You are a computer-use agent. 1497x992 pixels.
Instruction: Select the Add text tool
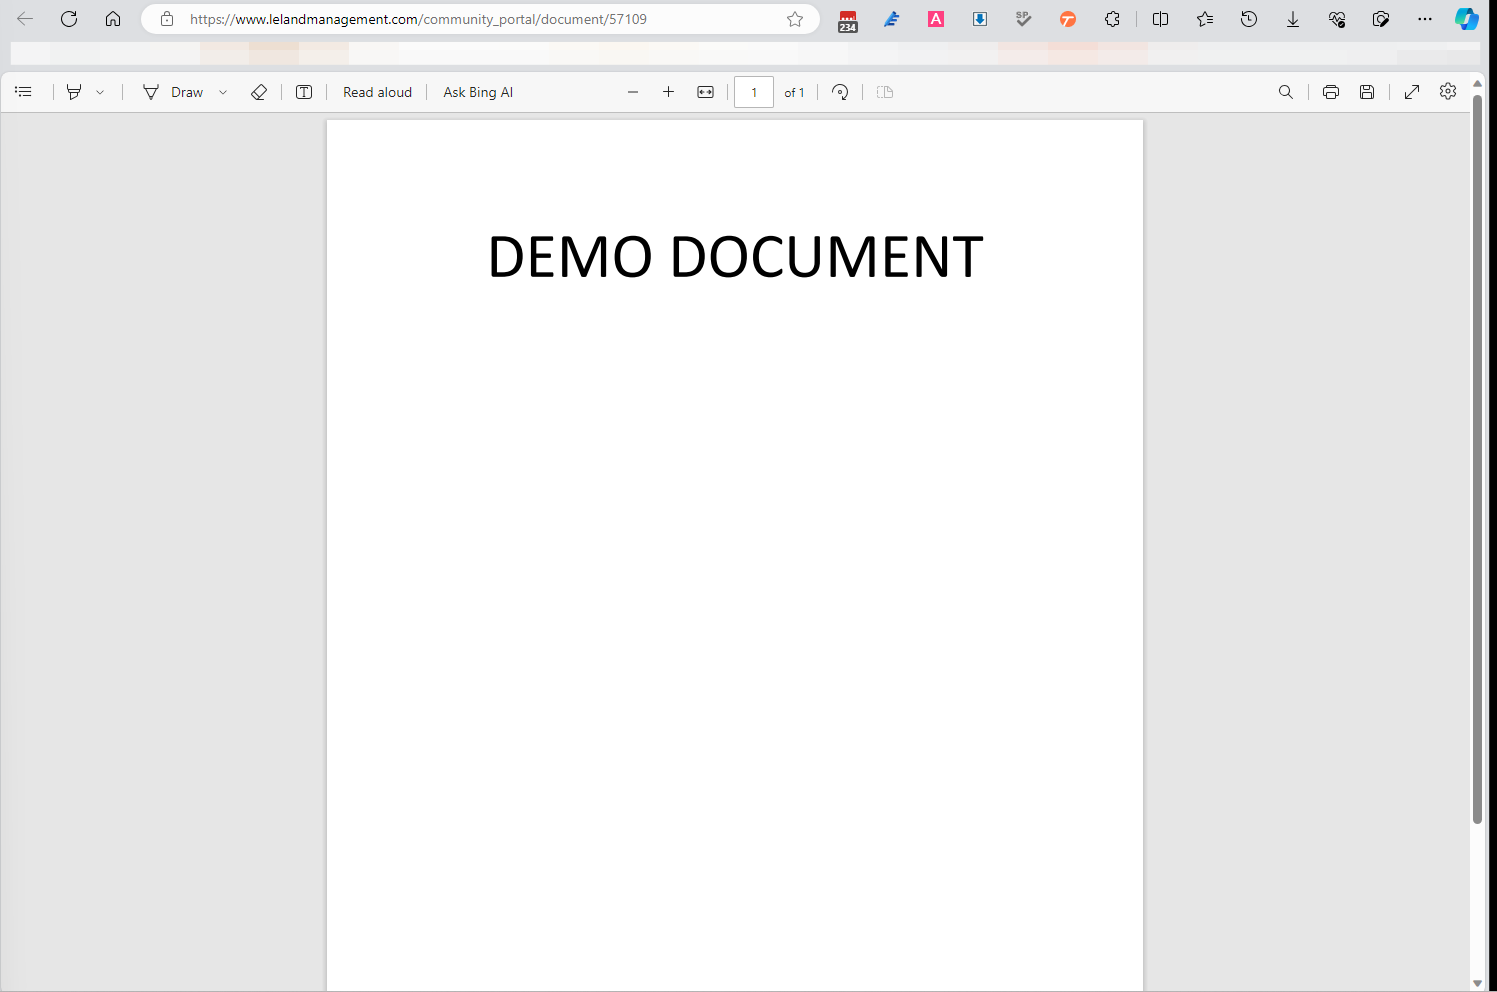(304, 92)
